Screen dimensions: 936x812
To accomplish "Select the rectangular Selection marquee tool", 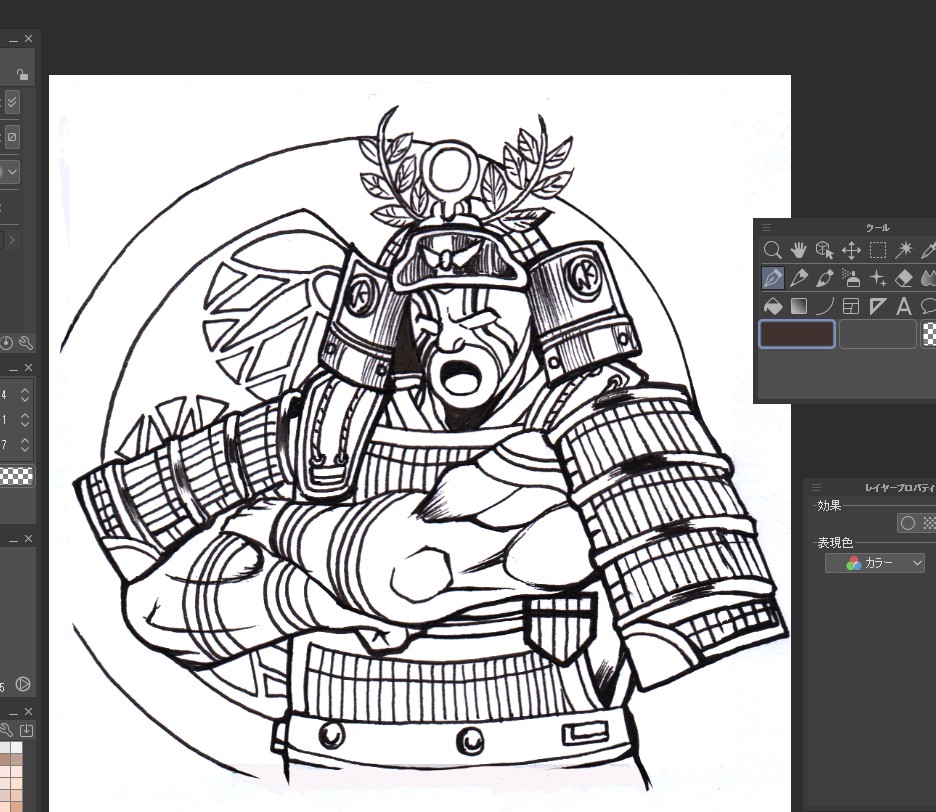I will pos(878,250).
